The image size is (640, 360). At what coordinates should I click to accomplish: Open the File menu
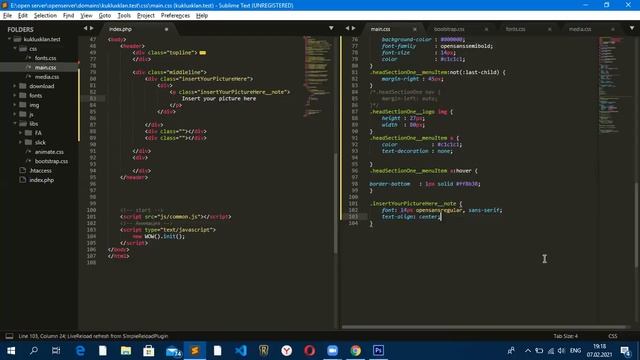(7, 16)
